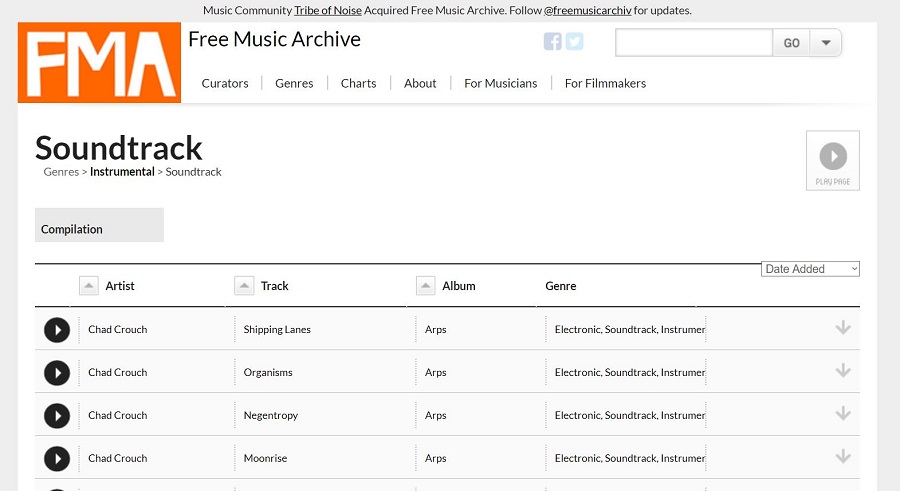Follow the Tribe of Noise link

pyautogui.click(x=328, y=10)
